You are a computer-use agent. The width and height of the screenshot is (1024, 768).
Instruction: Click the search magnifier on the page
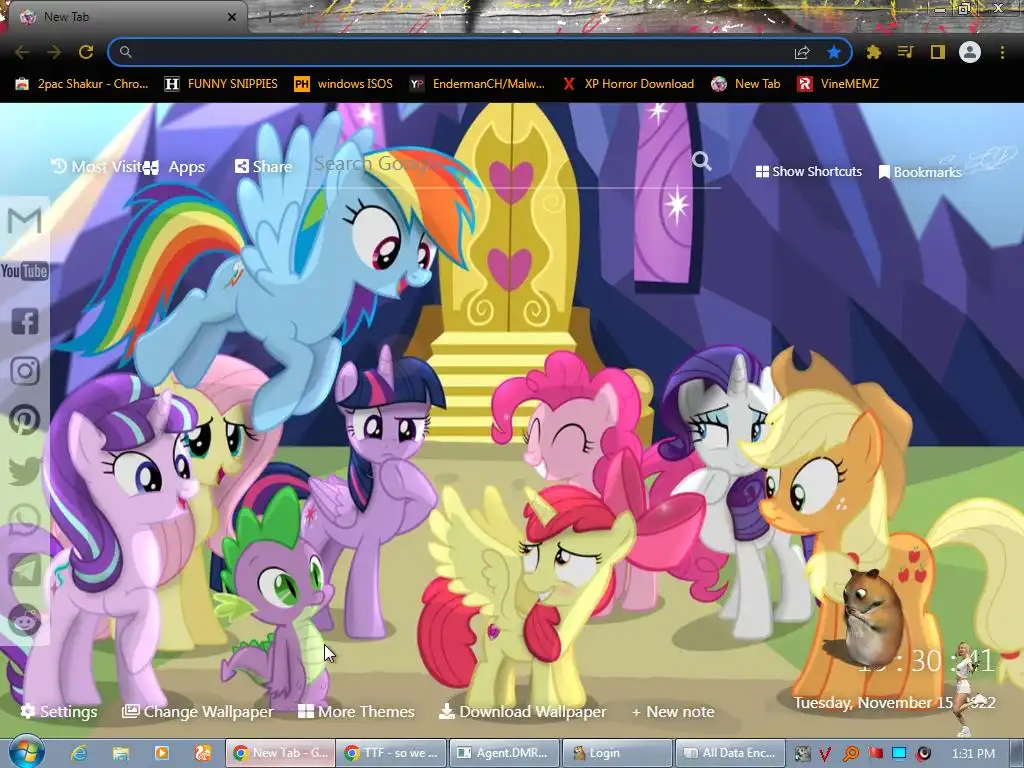pyautogui.click(x=702, y=161)
